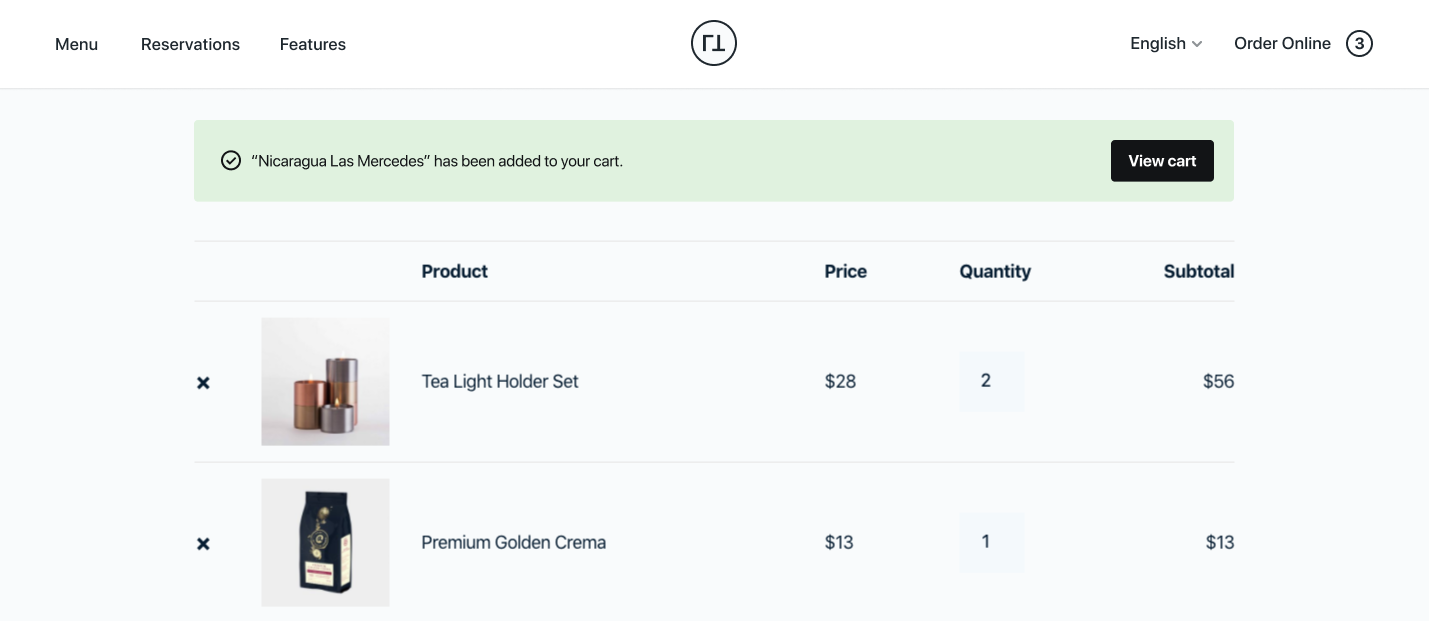Expand the language selector options

click(x=1165, y=43)
